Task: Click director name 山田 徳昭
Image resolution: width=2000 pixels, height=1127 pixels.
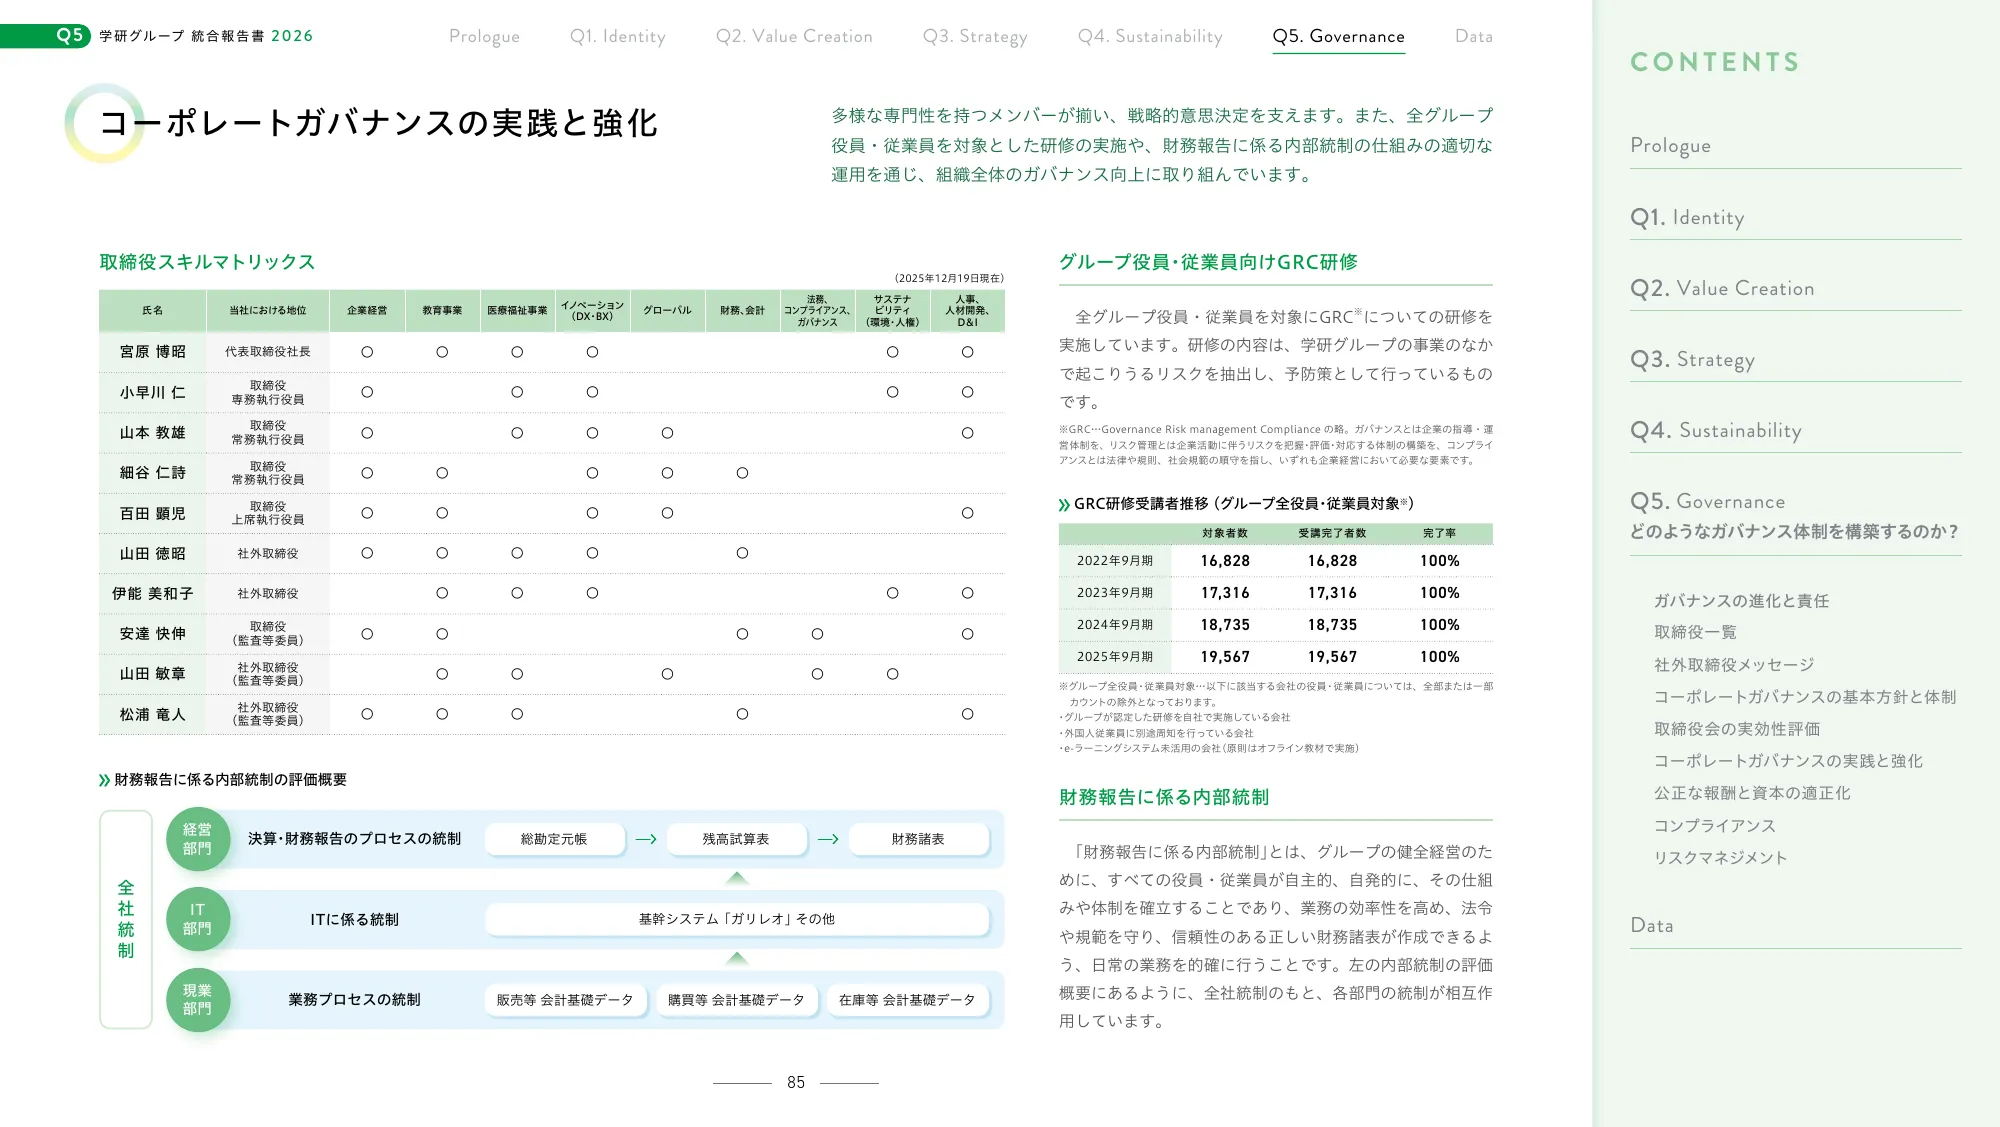Action: click(x=153, y=553)
